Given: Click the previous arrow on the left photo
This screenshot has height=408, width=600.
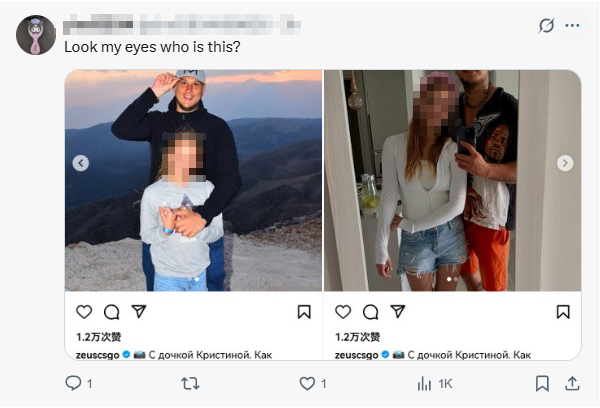Looking at the screenshot, I should [x=81, y=163].
